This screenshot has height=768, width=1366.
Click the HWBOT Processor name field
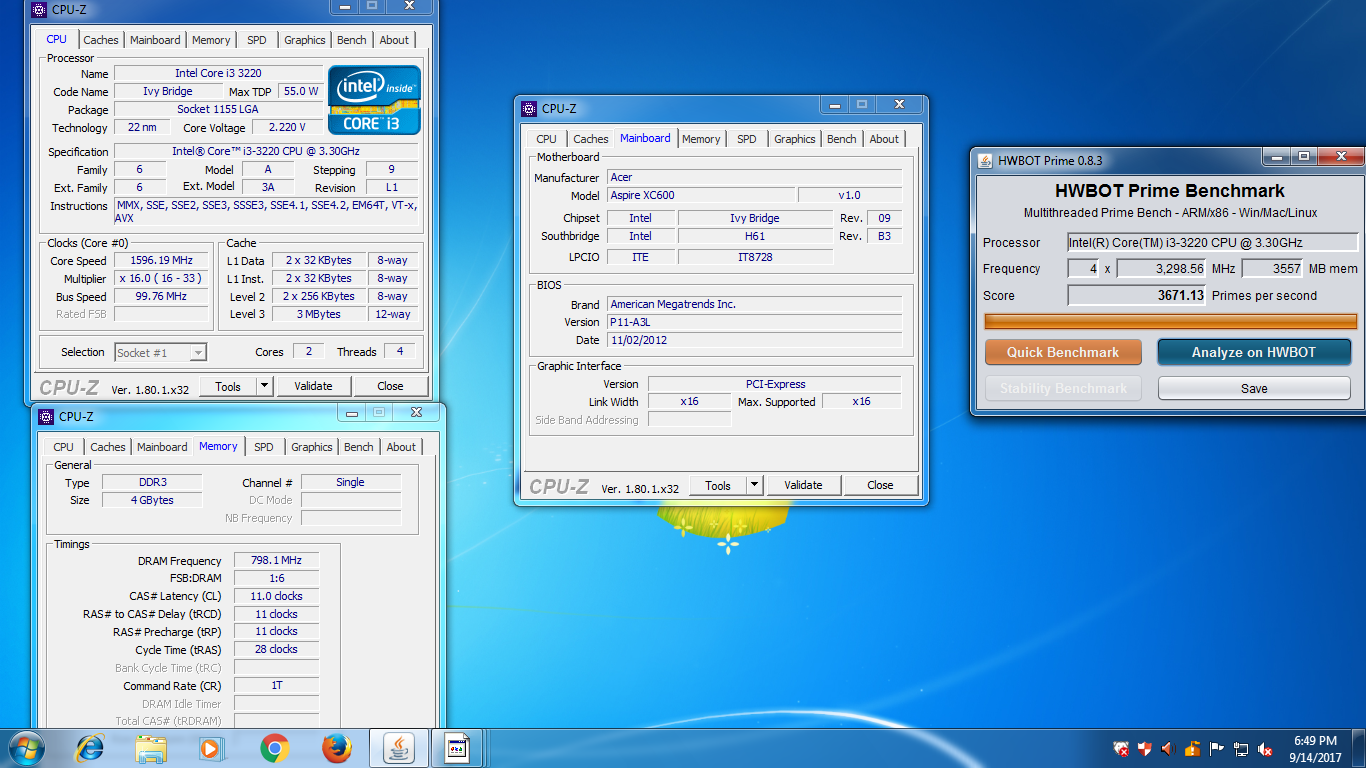pyautogui.click(x=1212, y=242)
